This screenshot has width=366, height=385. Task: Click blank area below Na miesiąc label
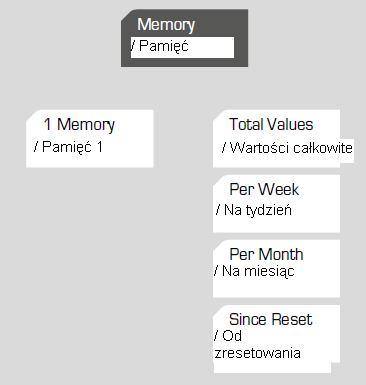pyautogui.click(x=276, y=288)
